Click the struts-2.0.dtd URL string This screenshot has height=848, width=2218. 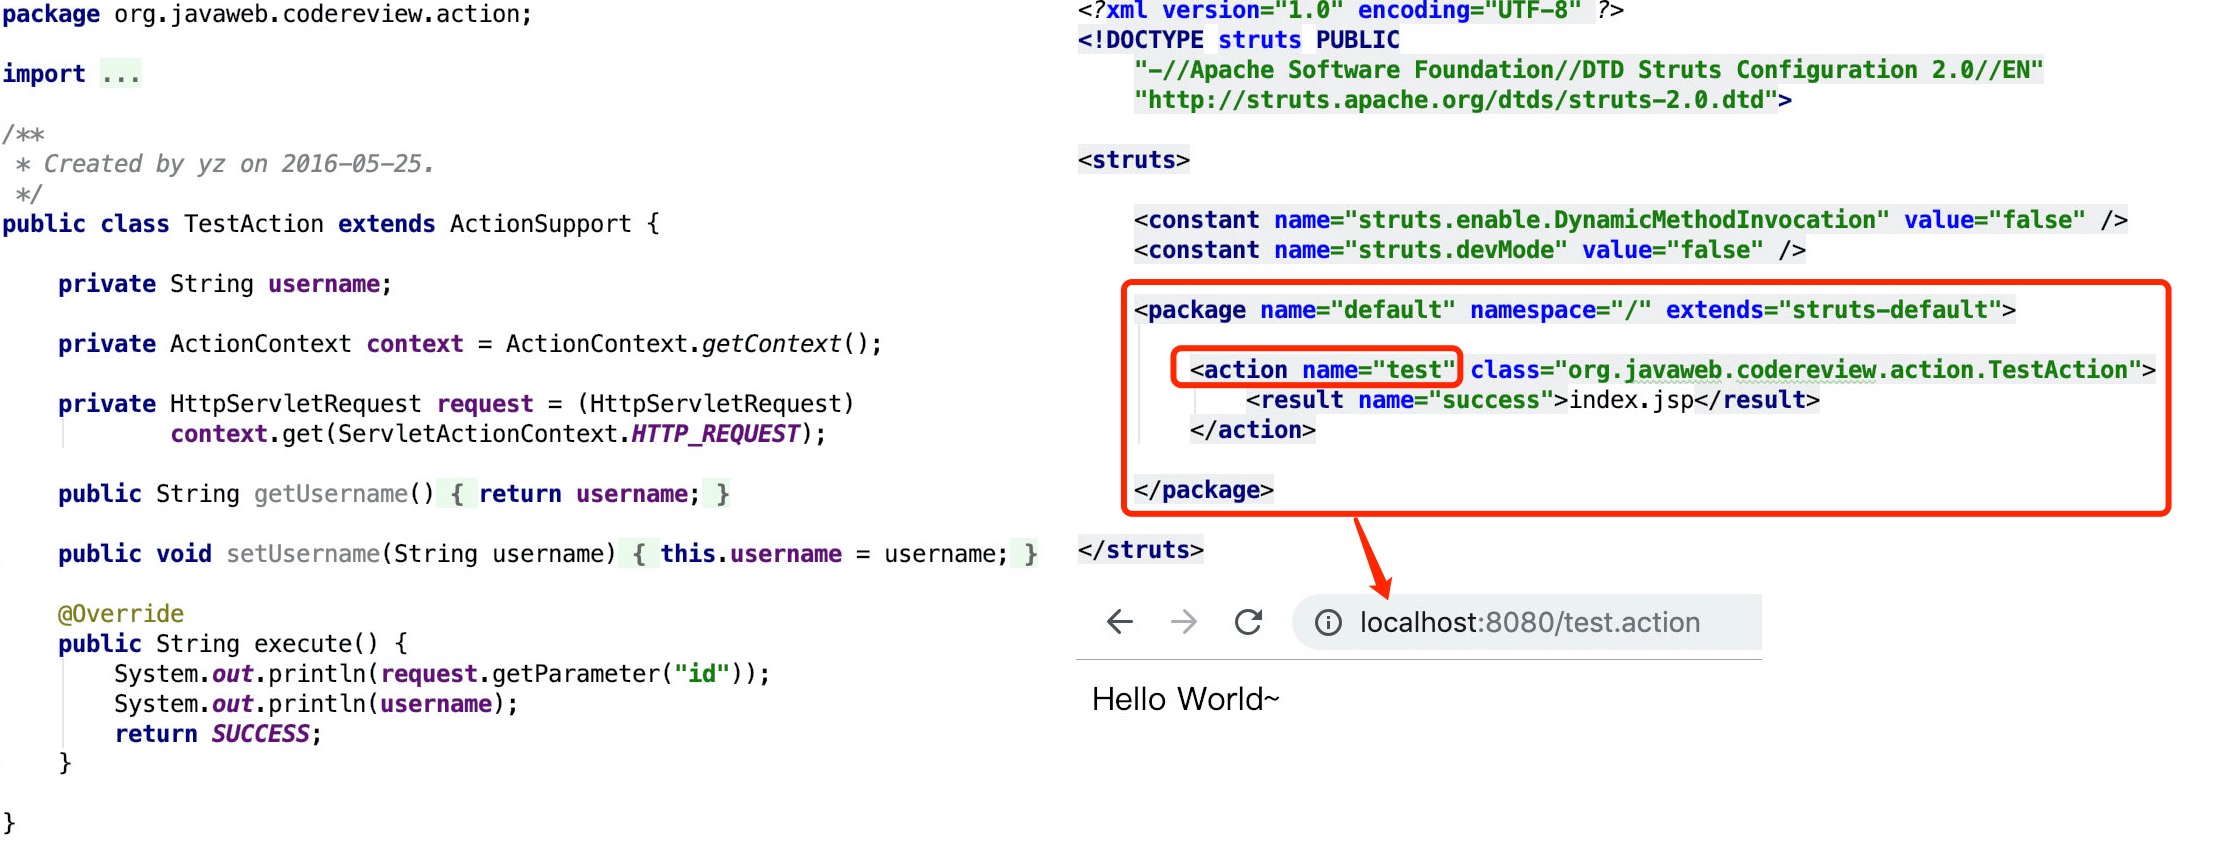click(1456, 100)
